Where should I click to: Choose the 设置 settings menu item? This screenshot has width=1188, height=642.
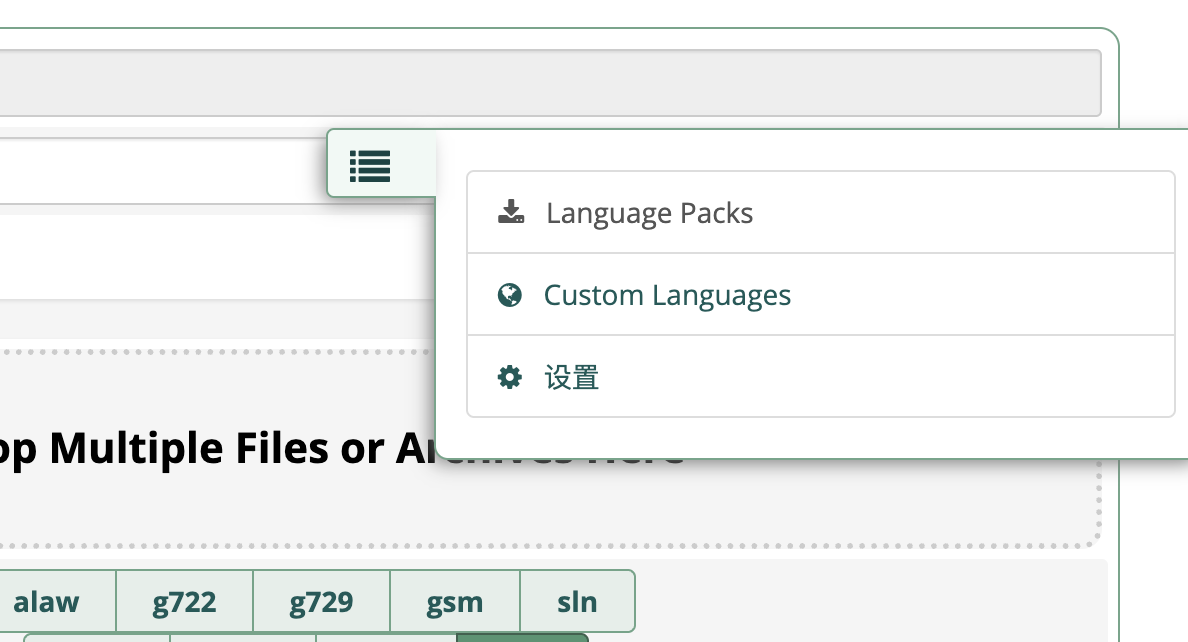[821, 377]
